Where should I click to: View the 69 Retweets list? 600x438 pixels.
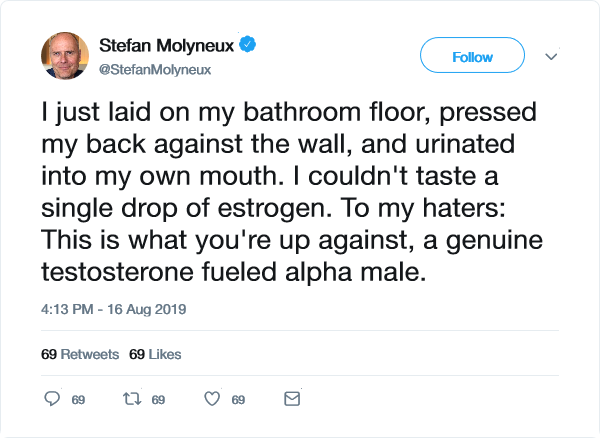click(80, 354)
